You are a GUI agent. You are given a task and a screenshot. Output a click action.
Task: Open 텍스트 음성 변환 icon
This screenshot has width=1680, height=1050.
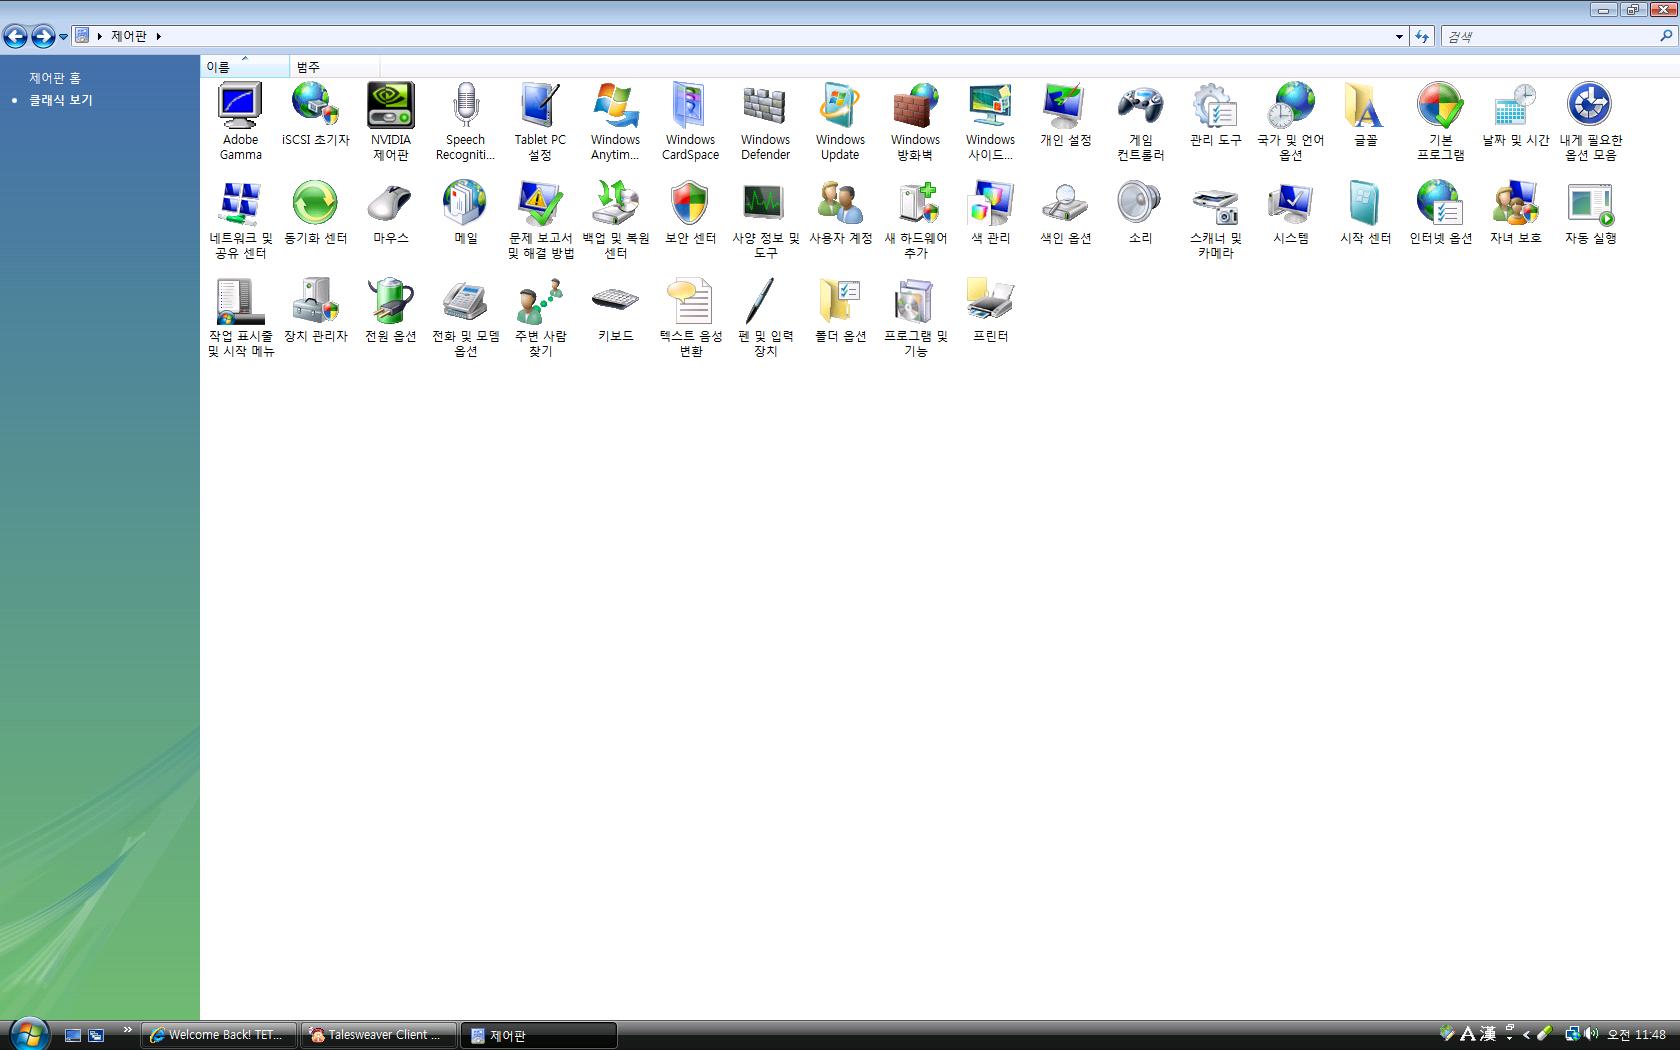point(690,302)
